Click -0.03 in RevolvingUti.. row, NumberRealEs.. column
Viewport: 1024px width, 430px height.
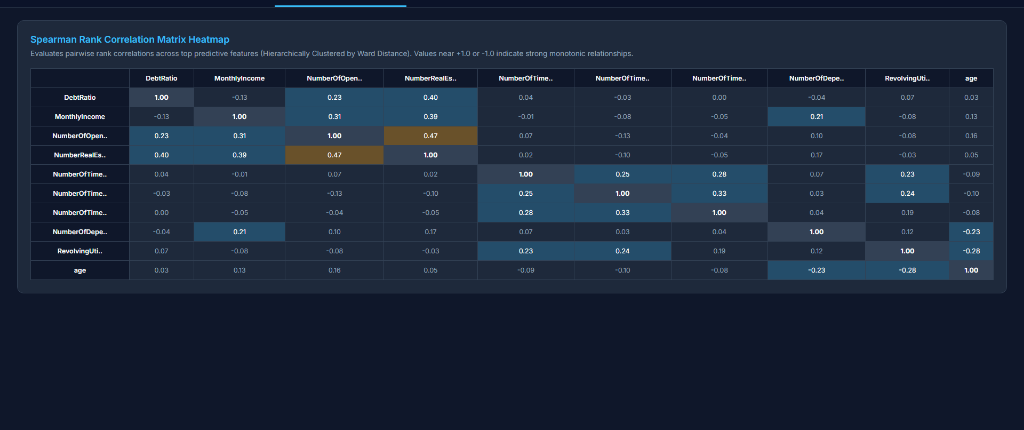[430, 251]
